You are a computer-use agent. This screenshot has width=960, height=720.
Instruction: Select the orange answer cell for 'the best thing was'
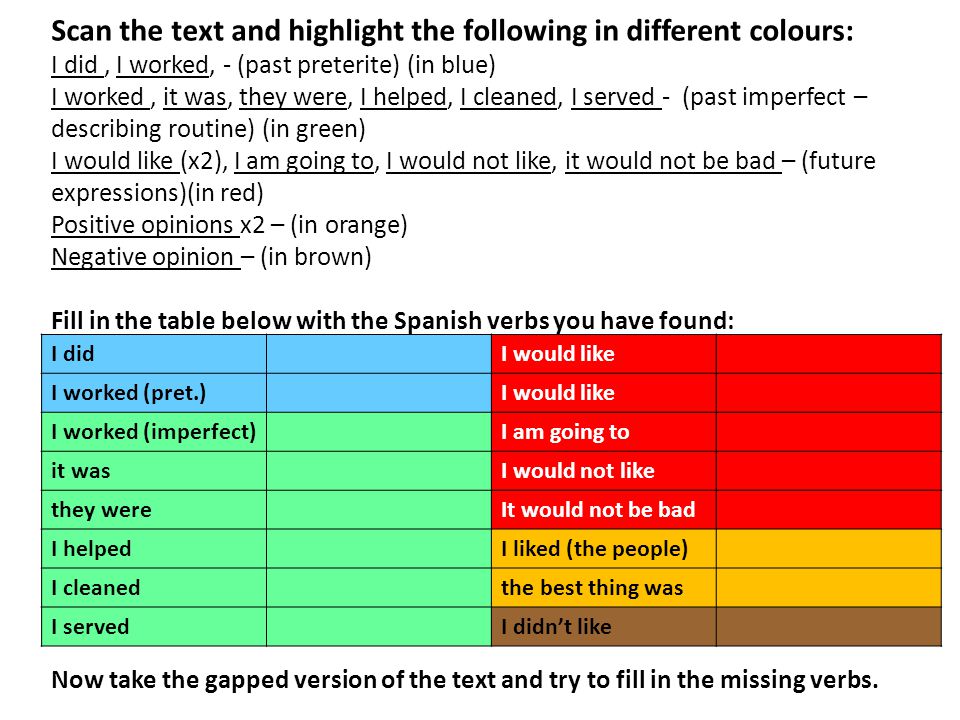pyautogui.click(x=828, y=588)
